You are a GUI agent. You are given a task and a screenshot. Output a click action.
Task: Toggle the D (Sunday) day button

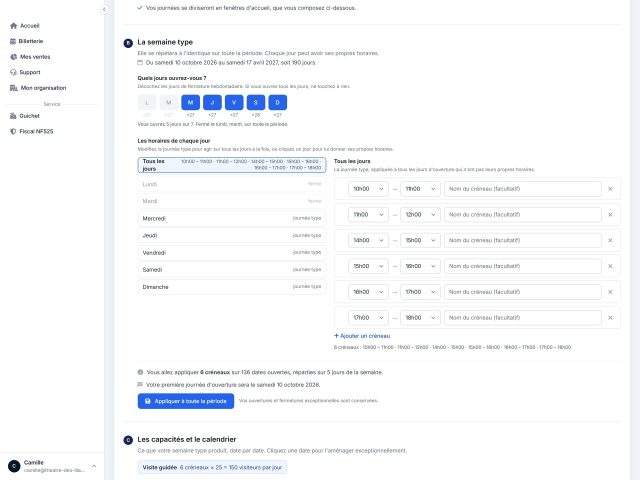coord(278,102)
